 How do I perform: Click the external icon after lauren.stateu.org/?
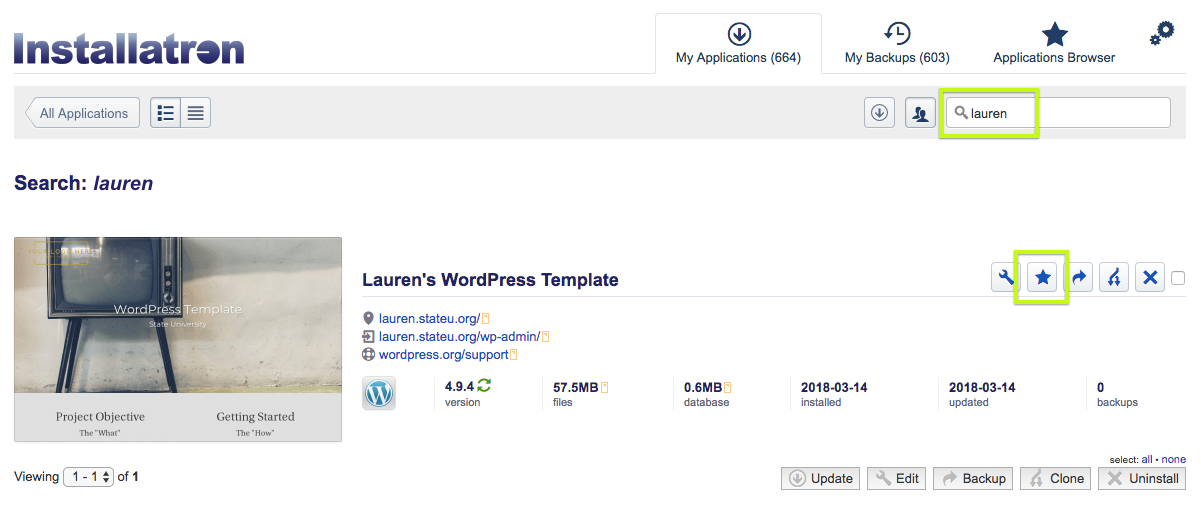pos(485,318)
